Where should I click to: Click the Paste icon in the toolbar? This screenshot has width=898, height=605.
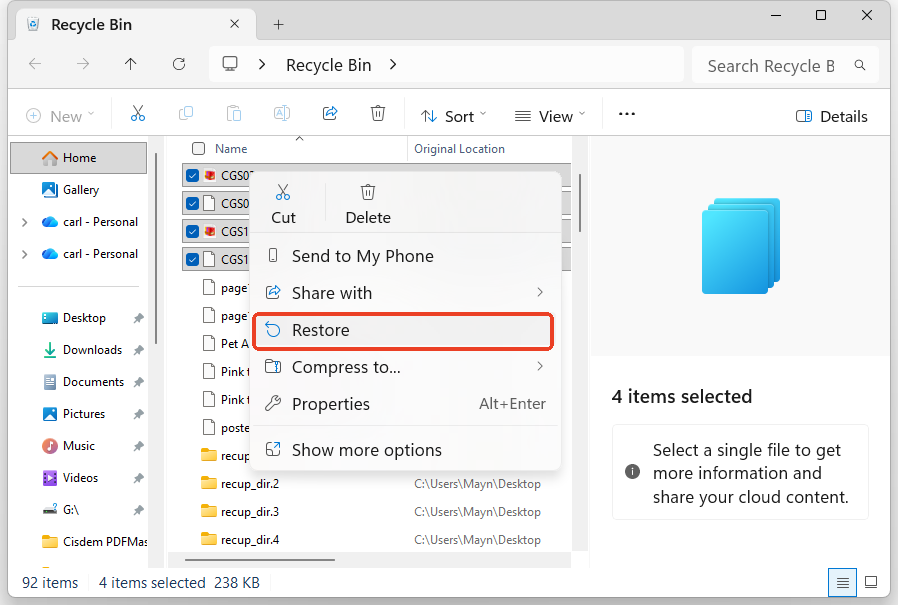pos(234,113)
